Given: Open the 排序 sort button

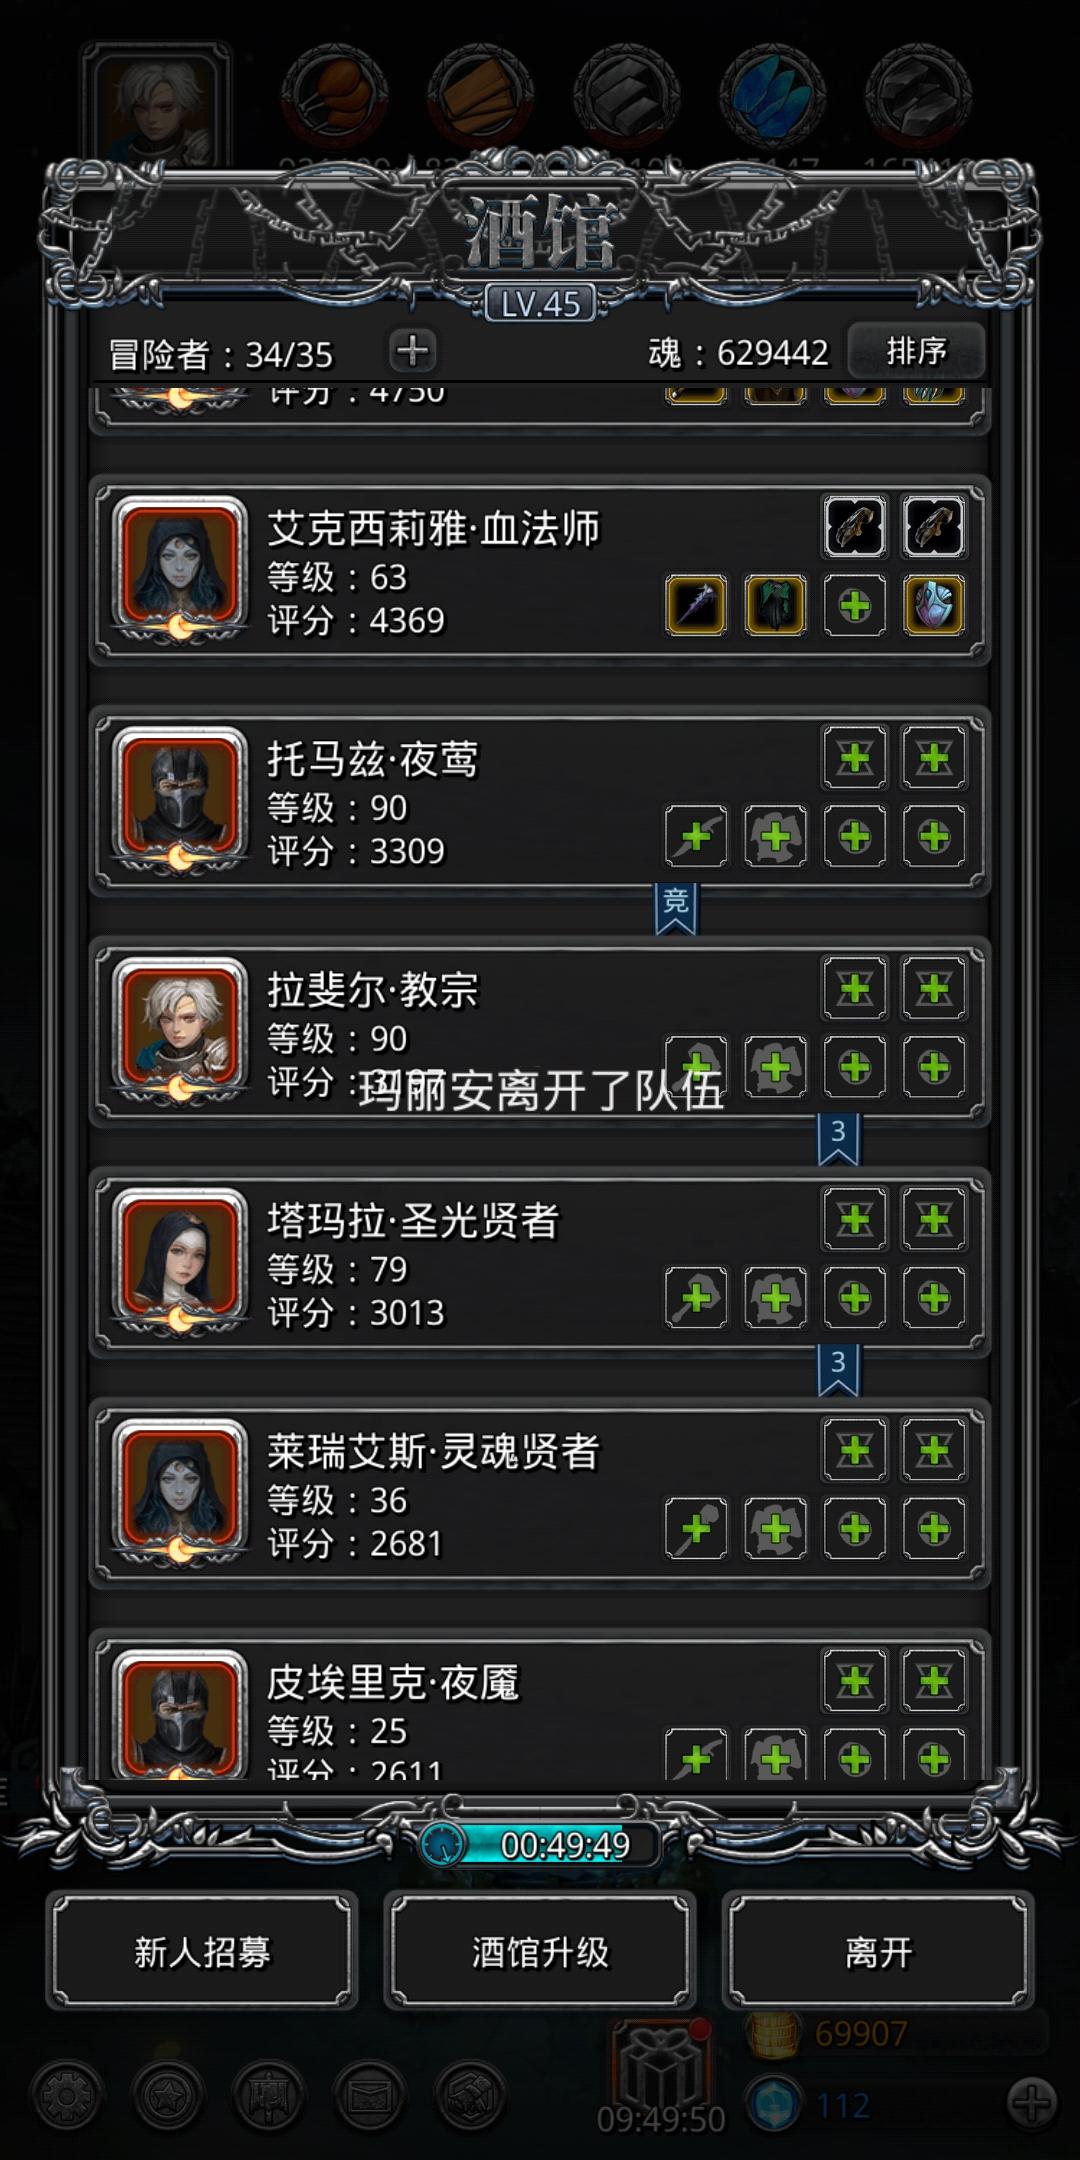Looking at the screenshot, I should 916,351.
